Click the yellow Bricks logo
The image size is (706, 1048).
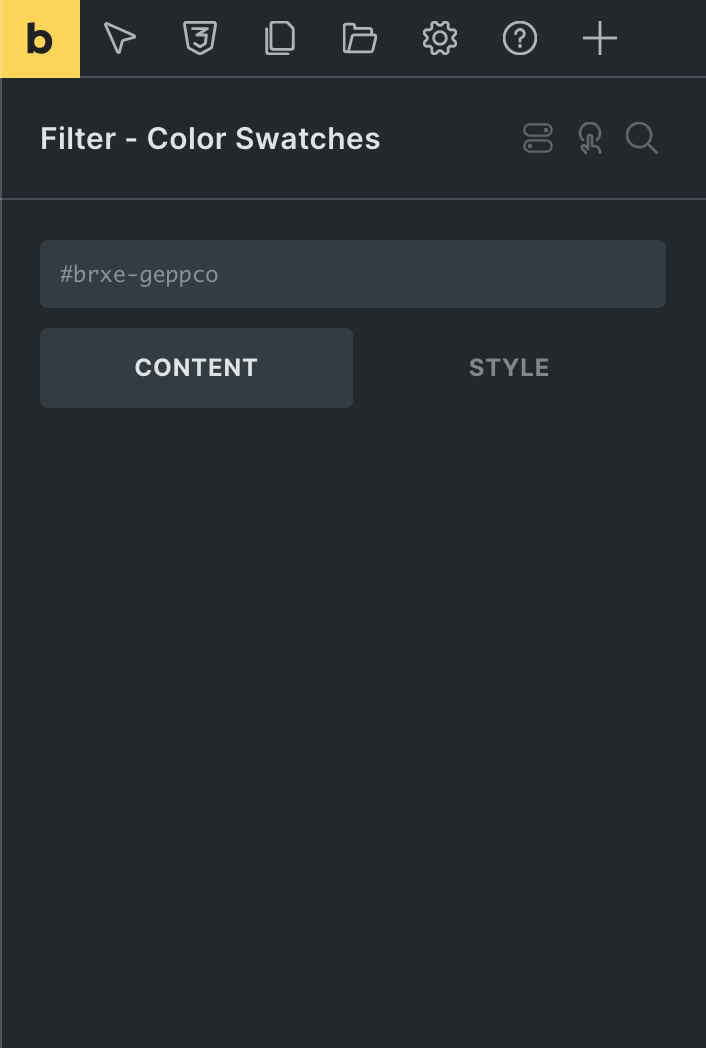(39, 39)
